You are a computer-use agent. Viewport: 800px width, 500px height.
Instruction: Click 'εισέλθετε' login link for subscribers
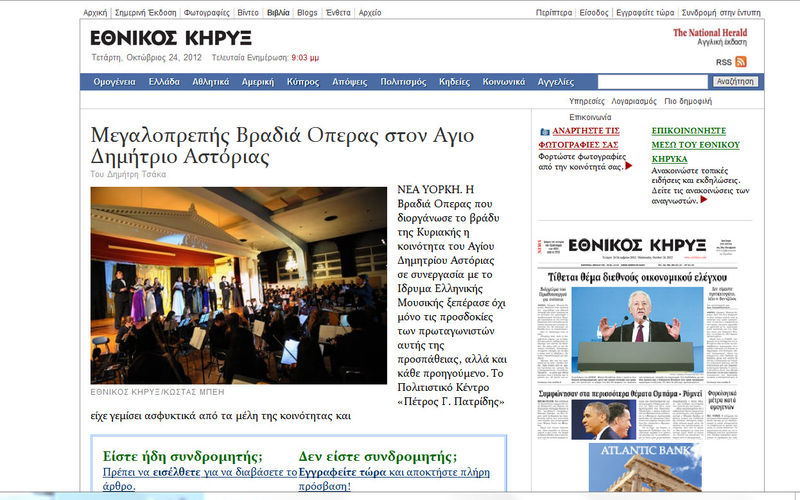click(177, 472)
